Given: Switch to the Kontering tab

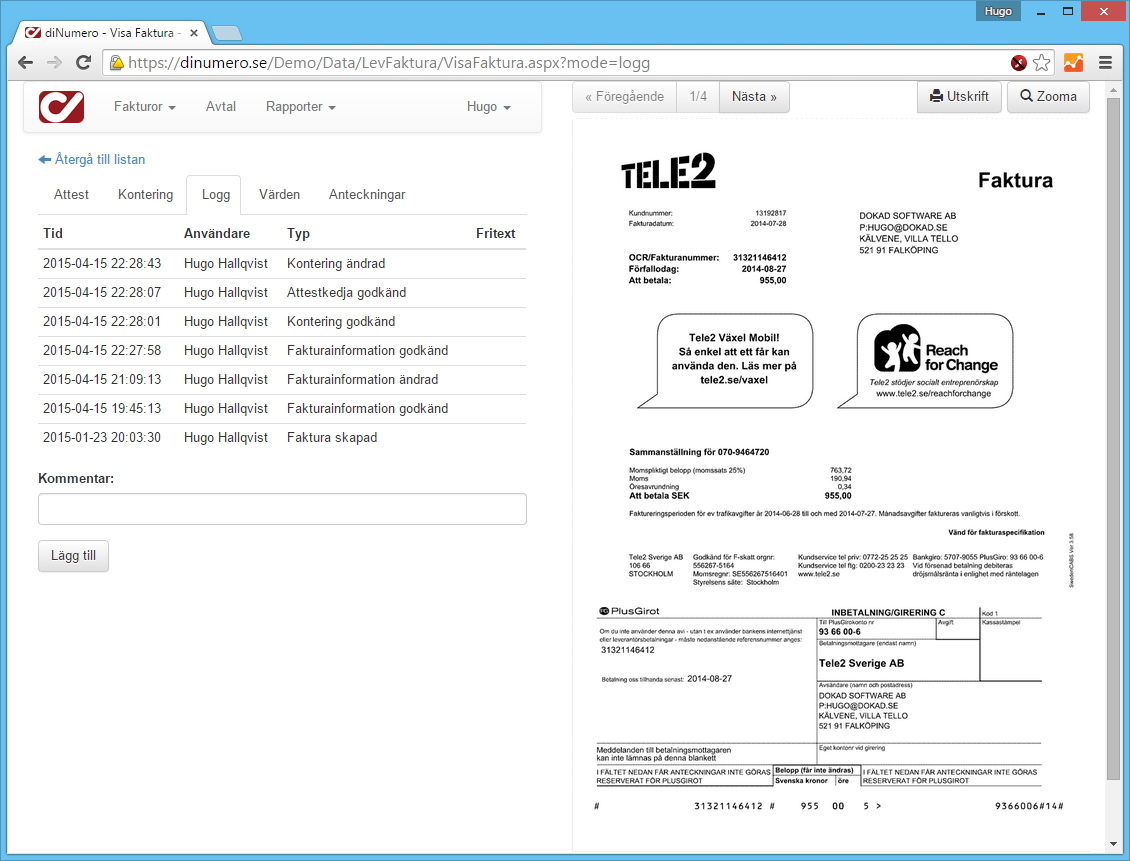Looking at the screenshot, I should pos(146,195).
